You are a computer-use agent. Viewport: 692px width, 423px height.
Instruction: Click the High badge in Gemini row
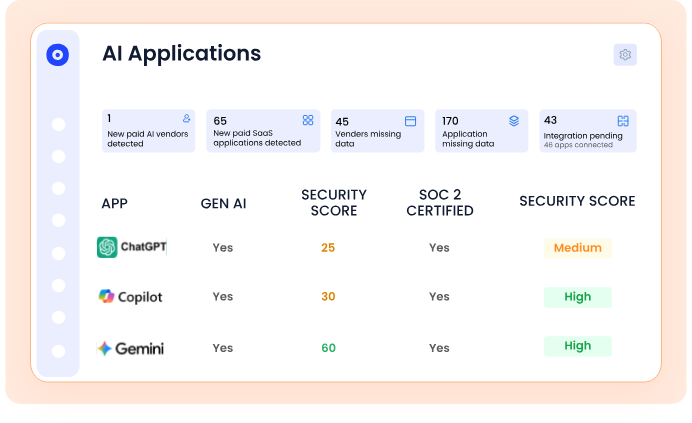[x=578, y=346]
